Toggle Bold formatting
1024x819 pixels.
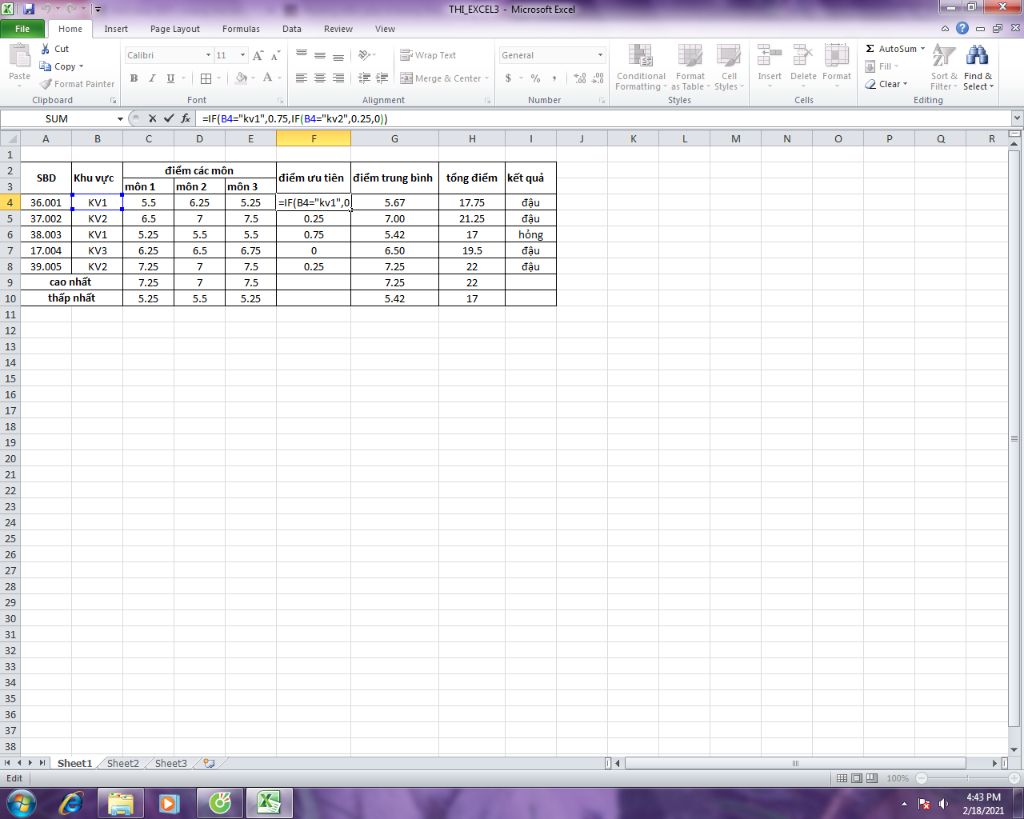click(134, 78)
